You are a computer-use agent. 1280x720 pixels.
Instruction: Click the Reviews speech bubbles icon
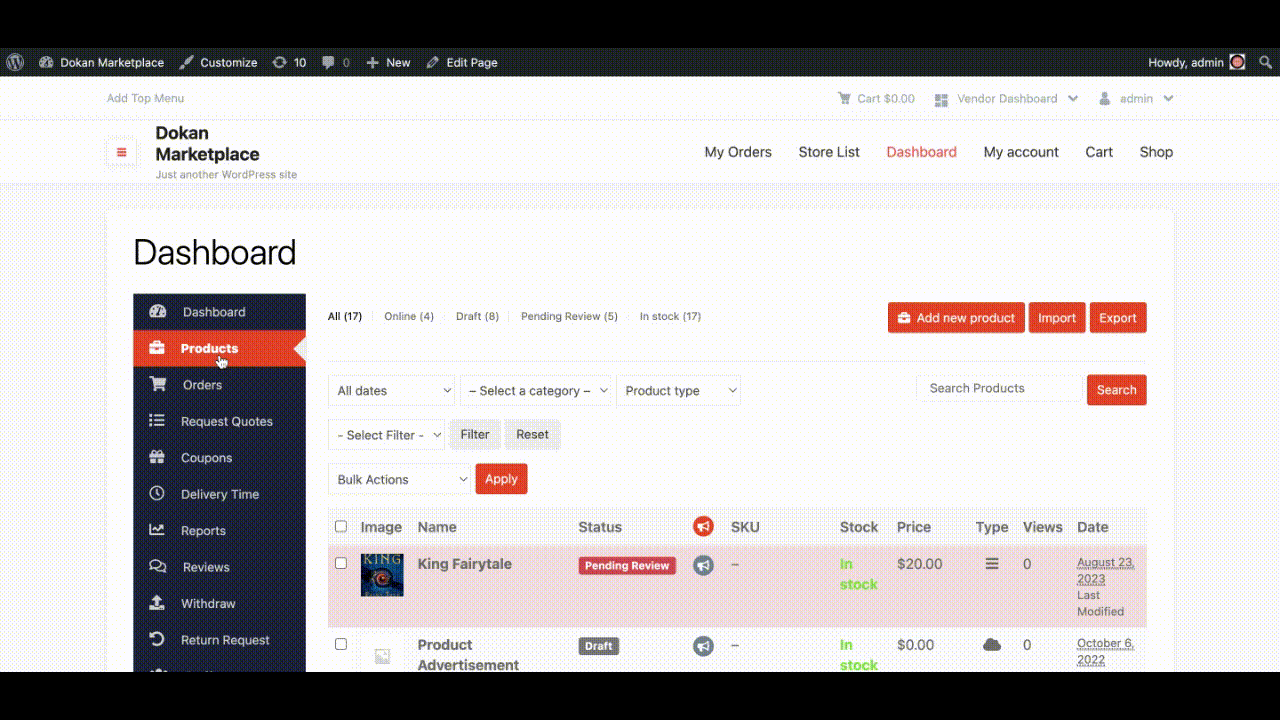point(157,567)
